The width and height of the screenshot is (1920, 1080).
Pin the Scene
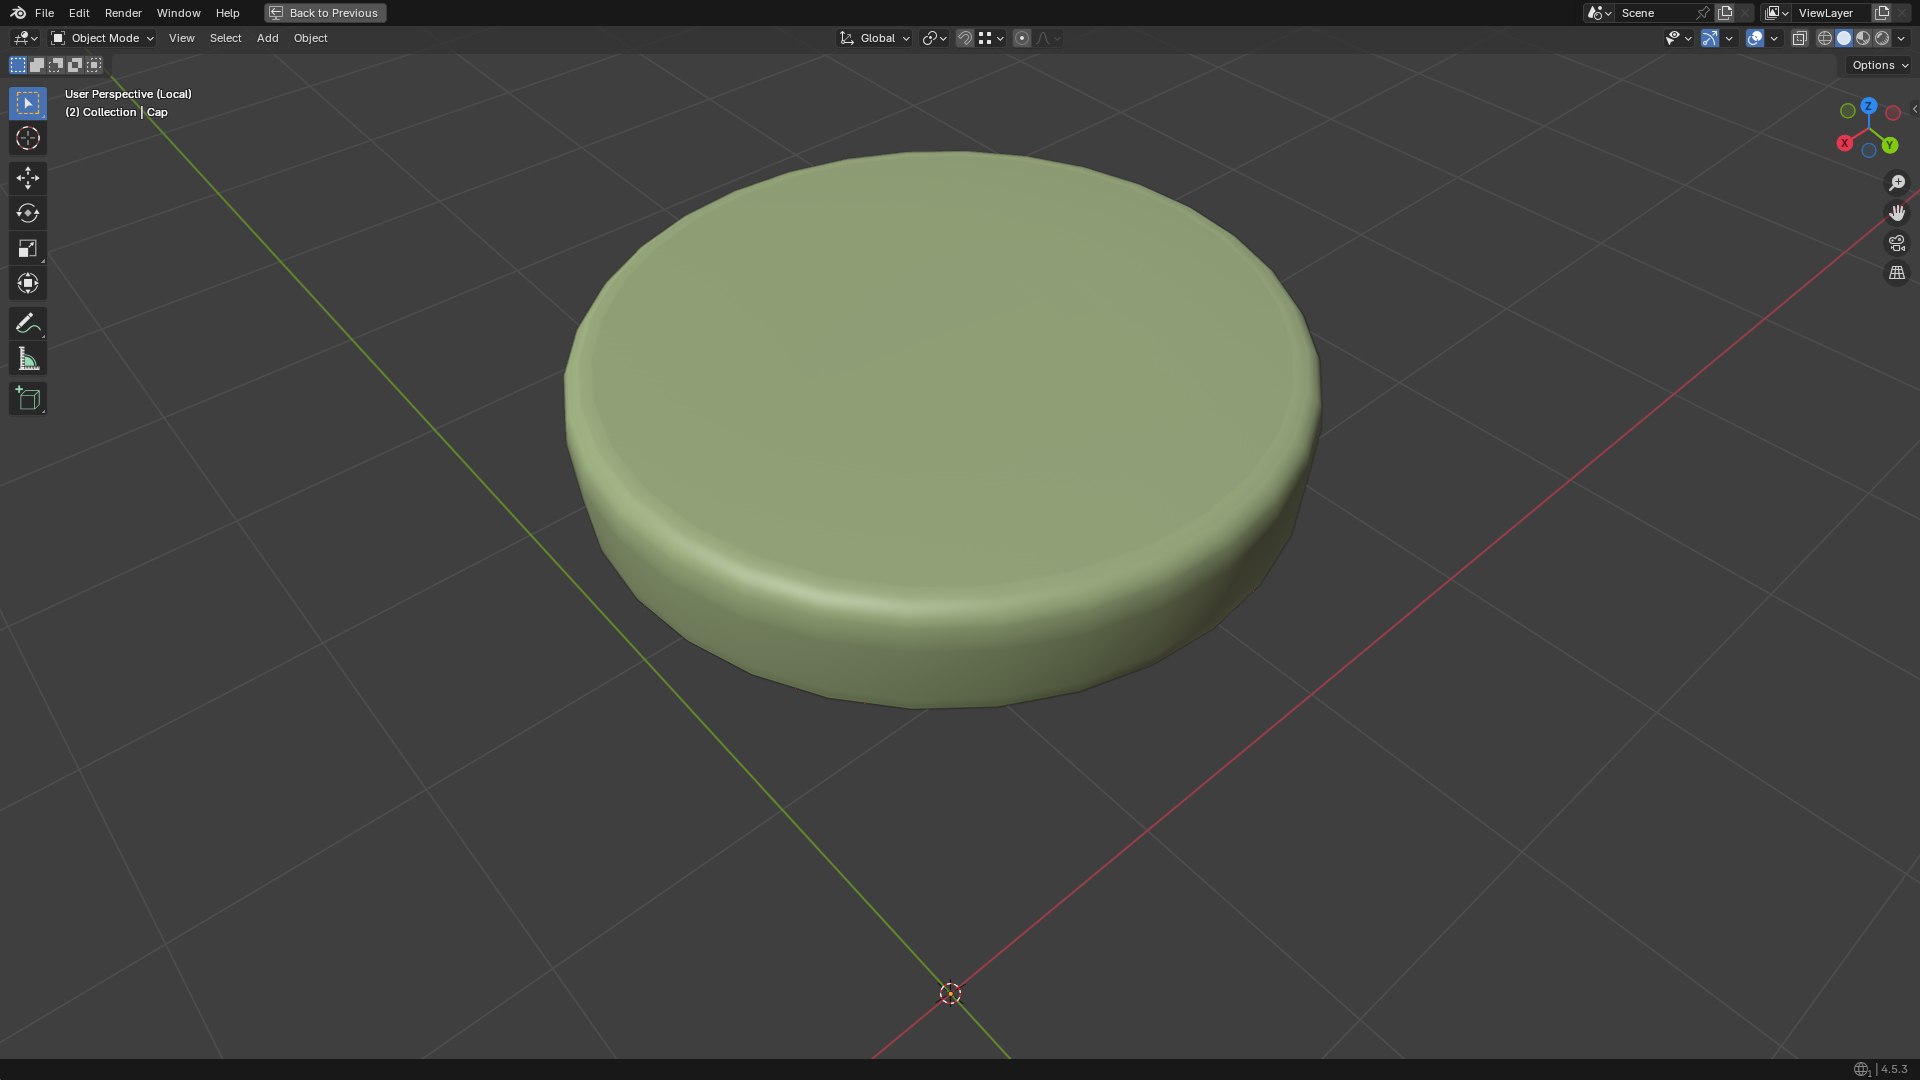[x=1702, y=13]
